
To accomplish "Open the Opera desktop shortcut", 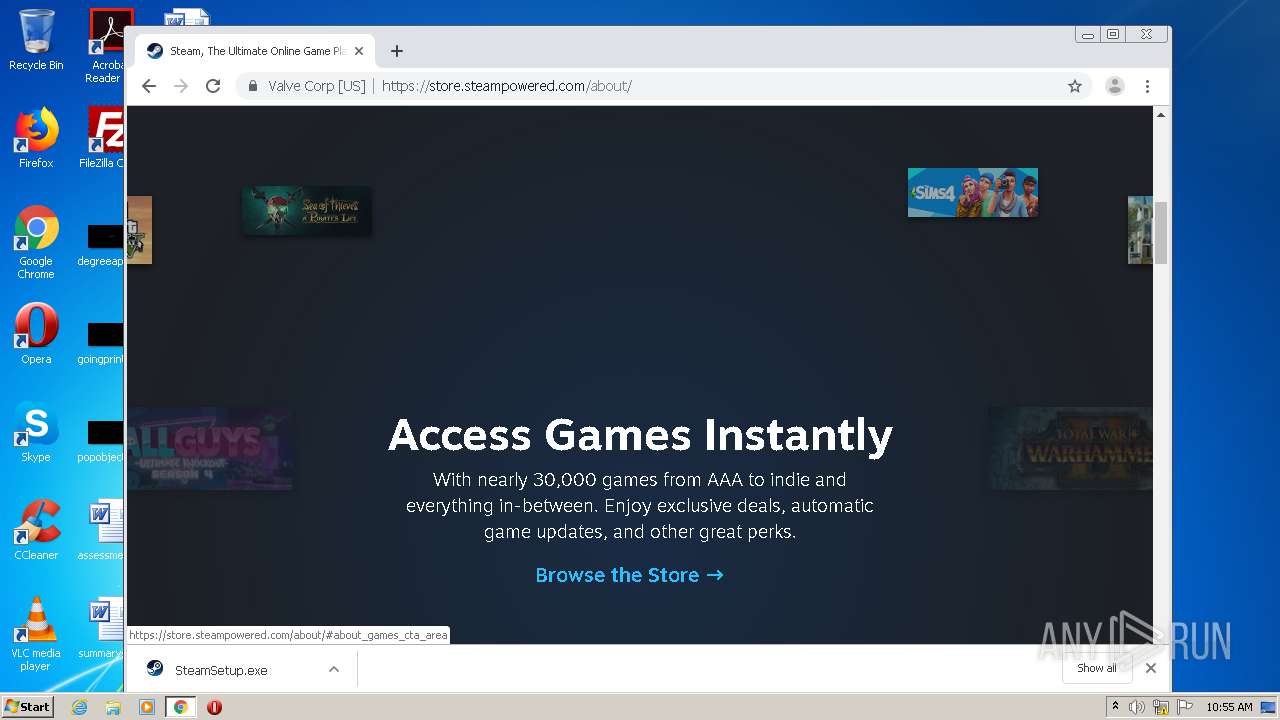I will pyautogui.click(x=36, y=333).
